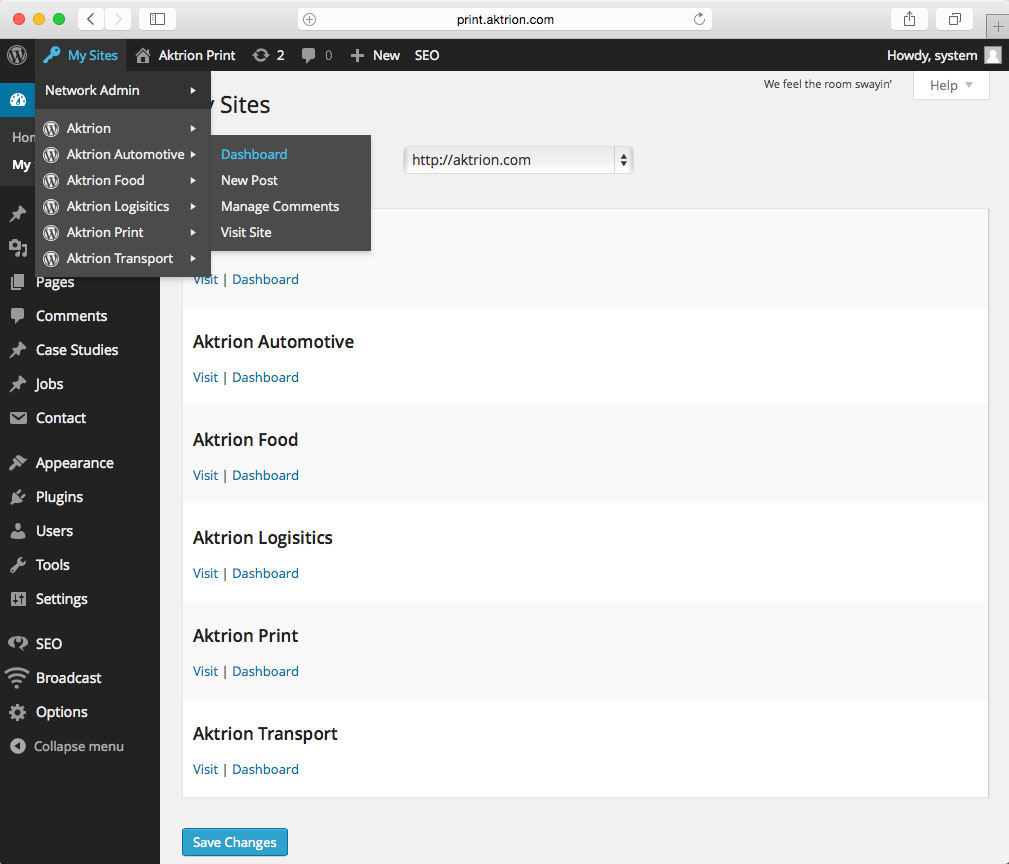
Task: Open Manage Comments from the submenu
Action: coord(280,206)
